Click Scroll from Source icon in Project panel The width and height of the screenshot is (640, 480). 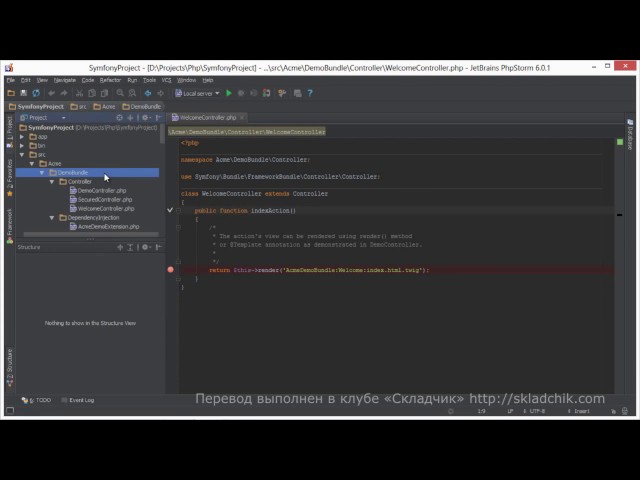119,118
